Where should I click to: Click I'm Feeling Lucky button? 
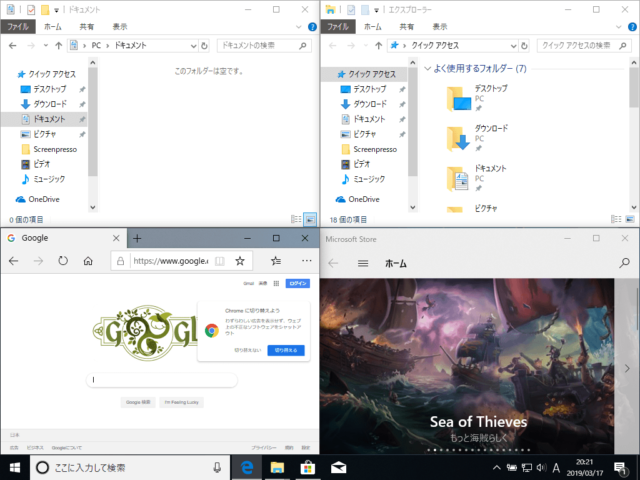coord(182,402)
